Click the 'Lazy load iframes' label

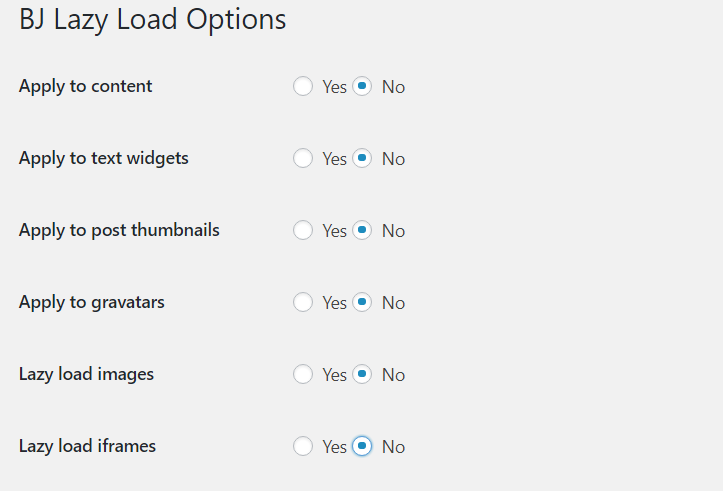[x=87, y=446]
